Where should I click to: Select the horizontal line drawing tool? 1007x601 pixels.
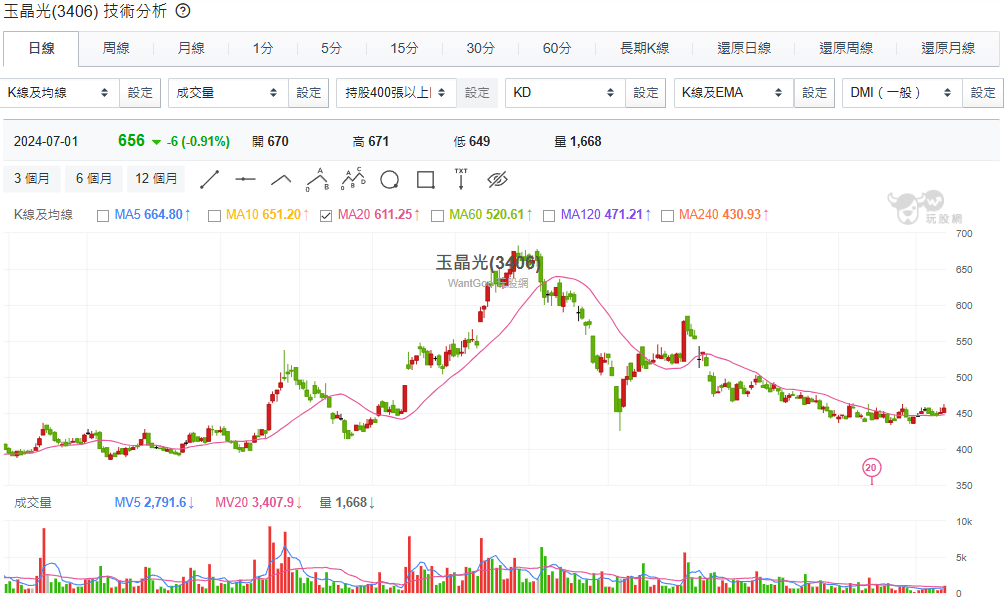coord(246,180)
